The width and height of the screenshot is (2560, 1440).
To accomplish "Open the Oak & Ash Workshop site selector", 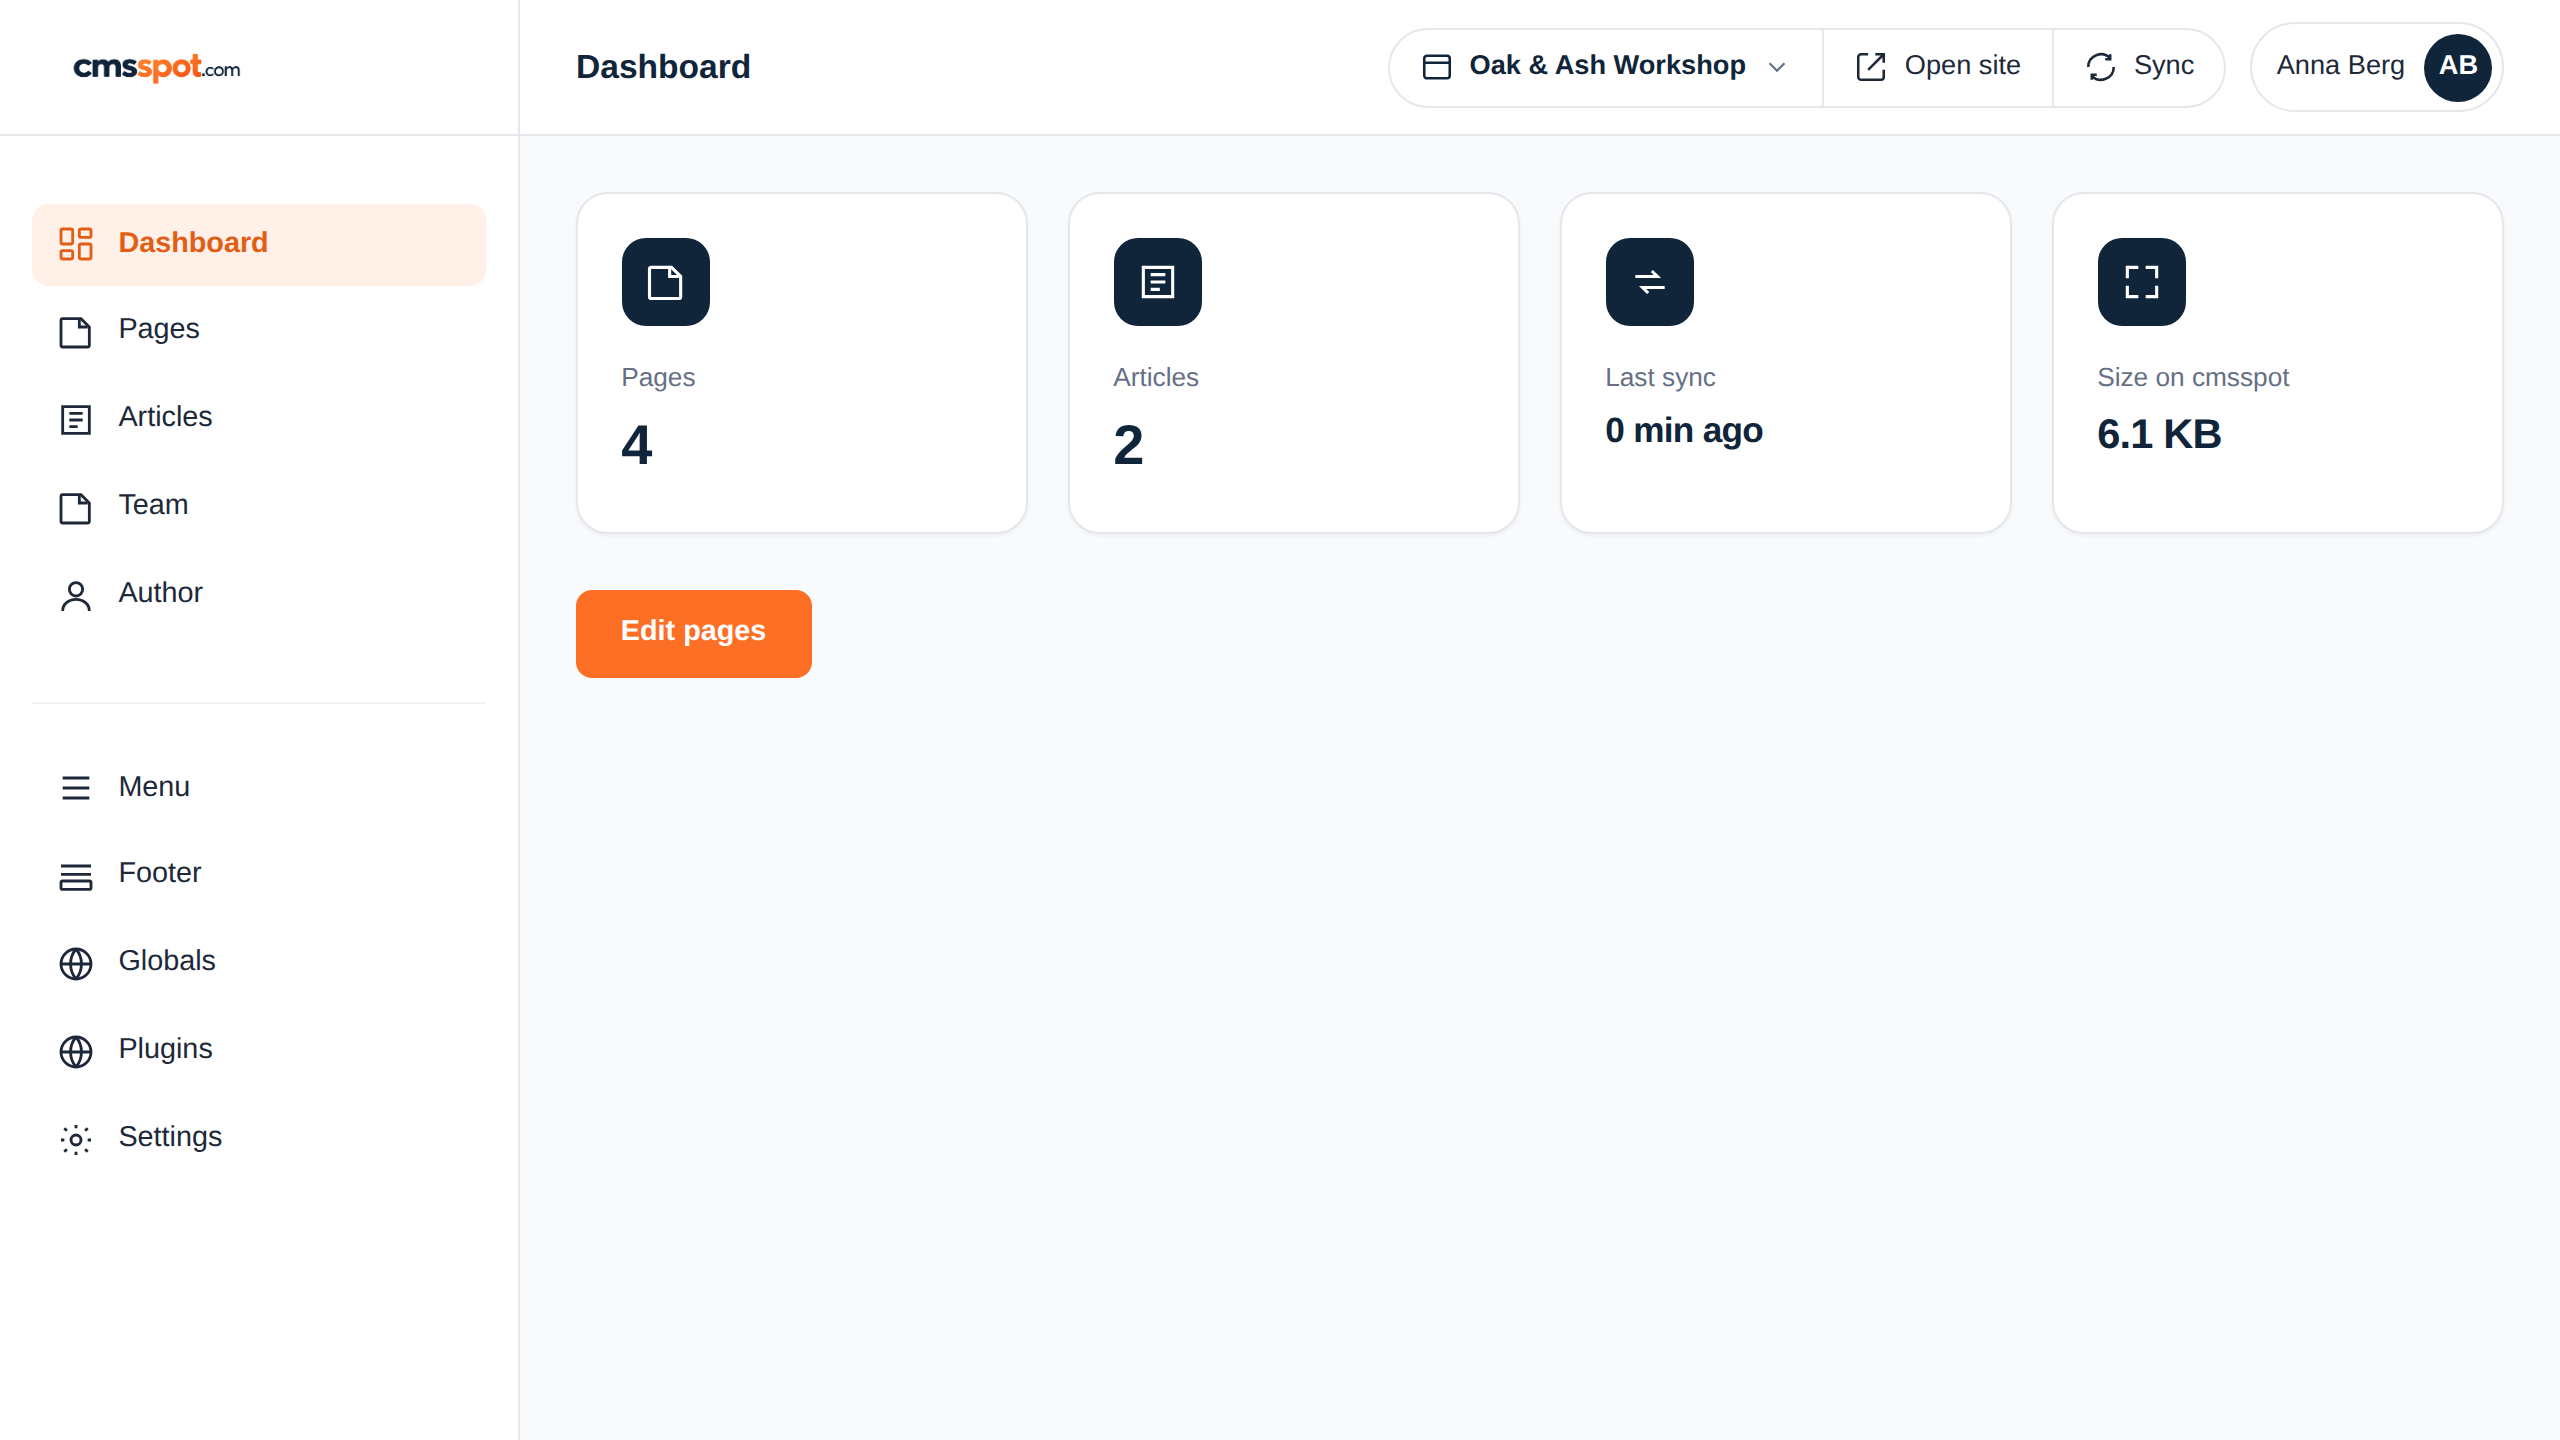I will (1606, 67).
